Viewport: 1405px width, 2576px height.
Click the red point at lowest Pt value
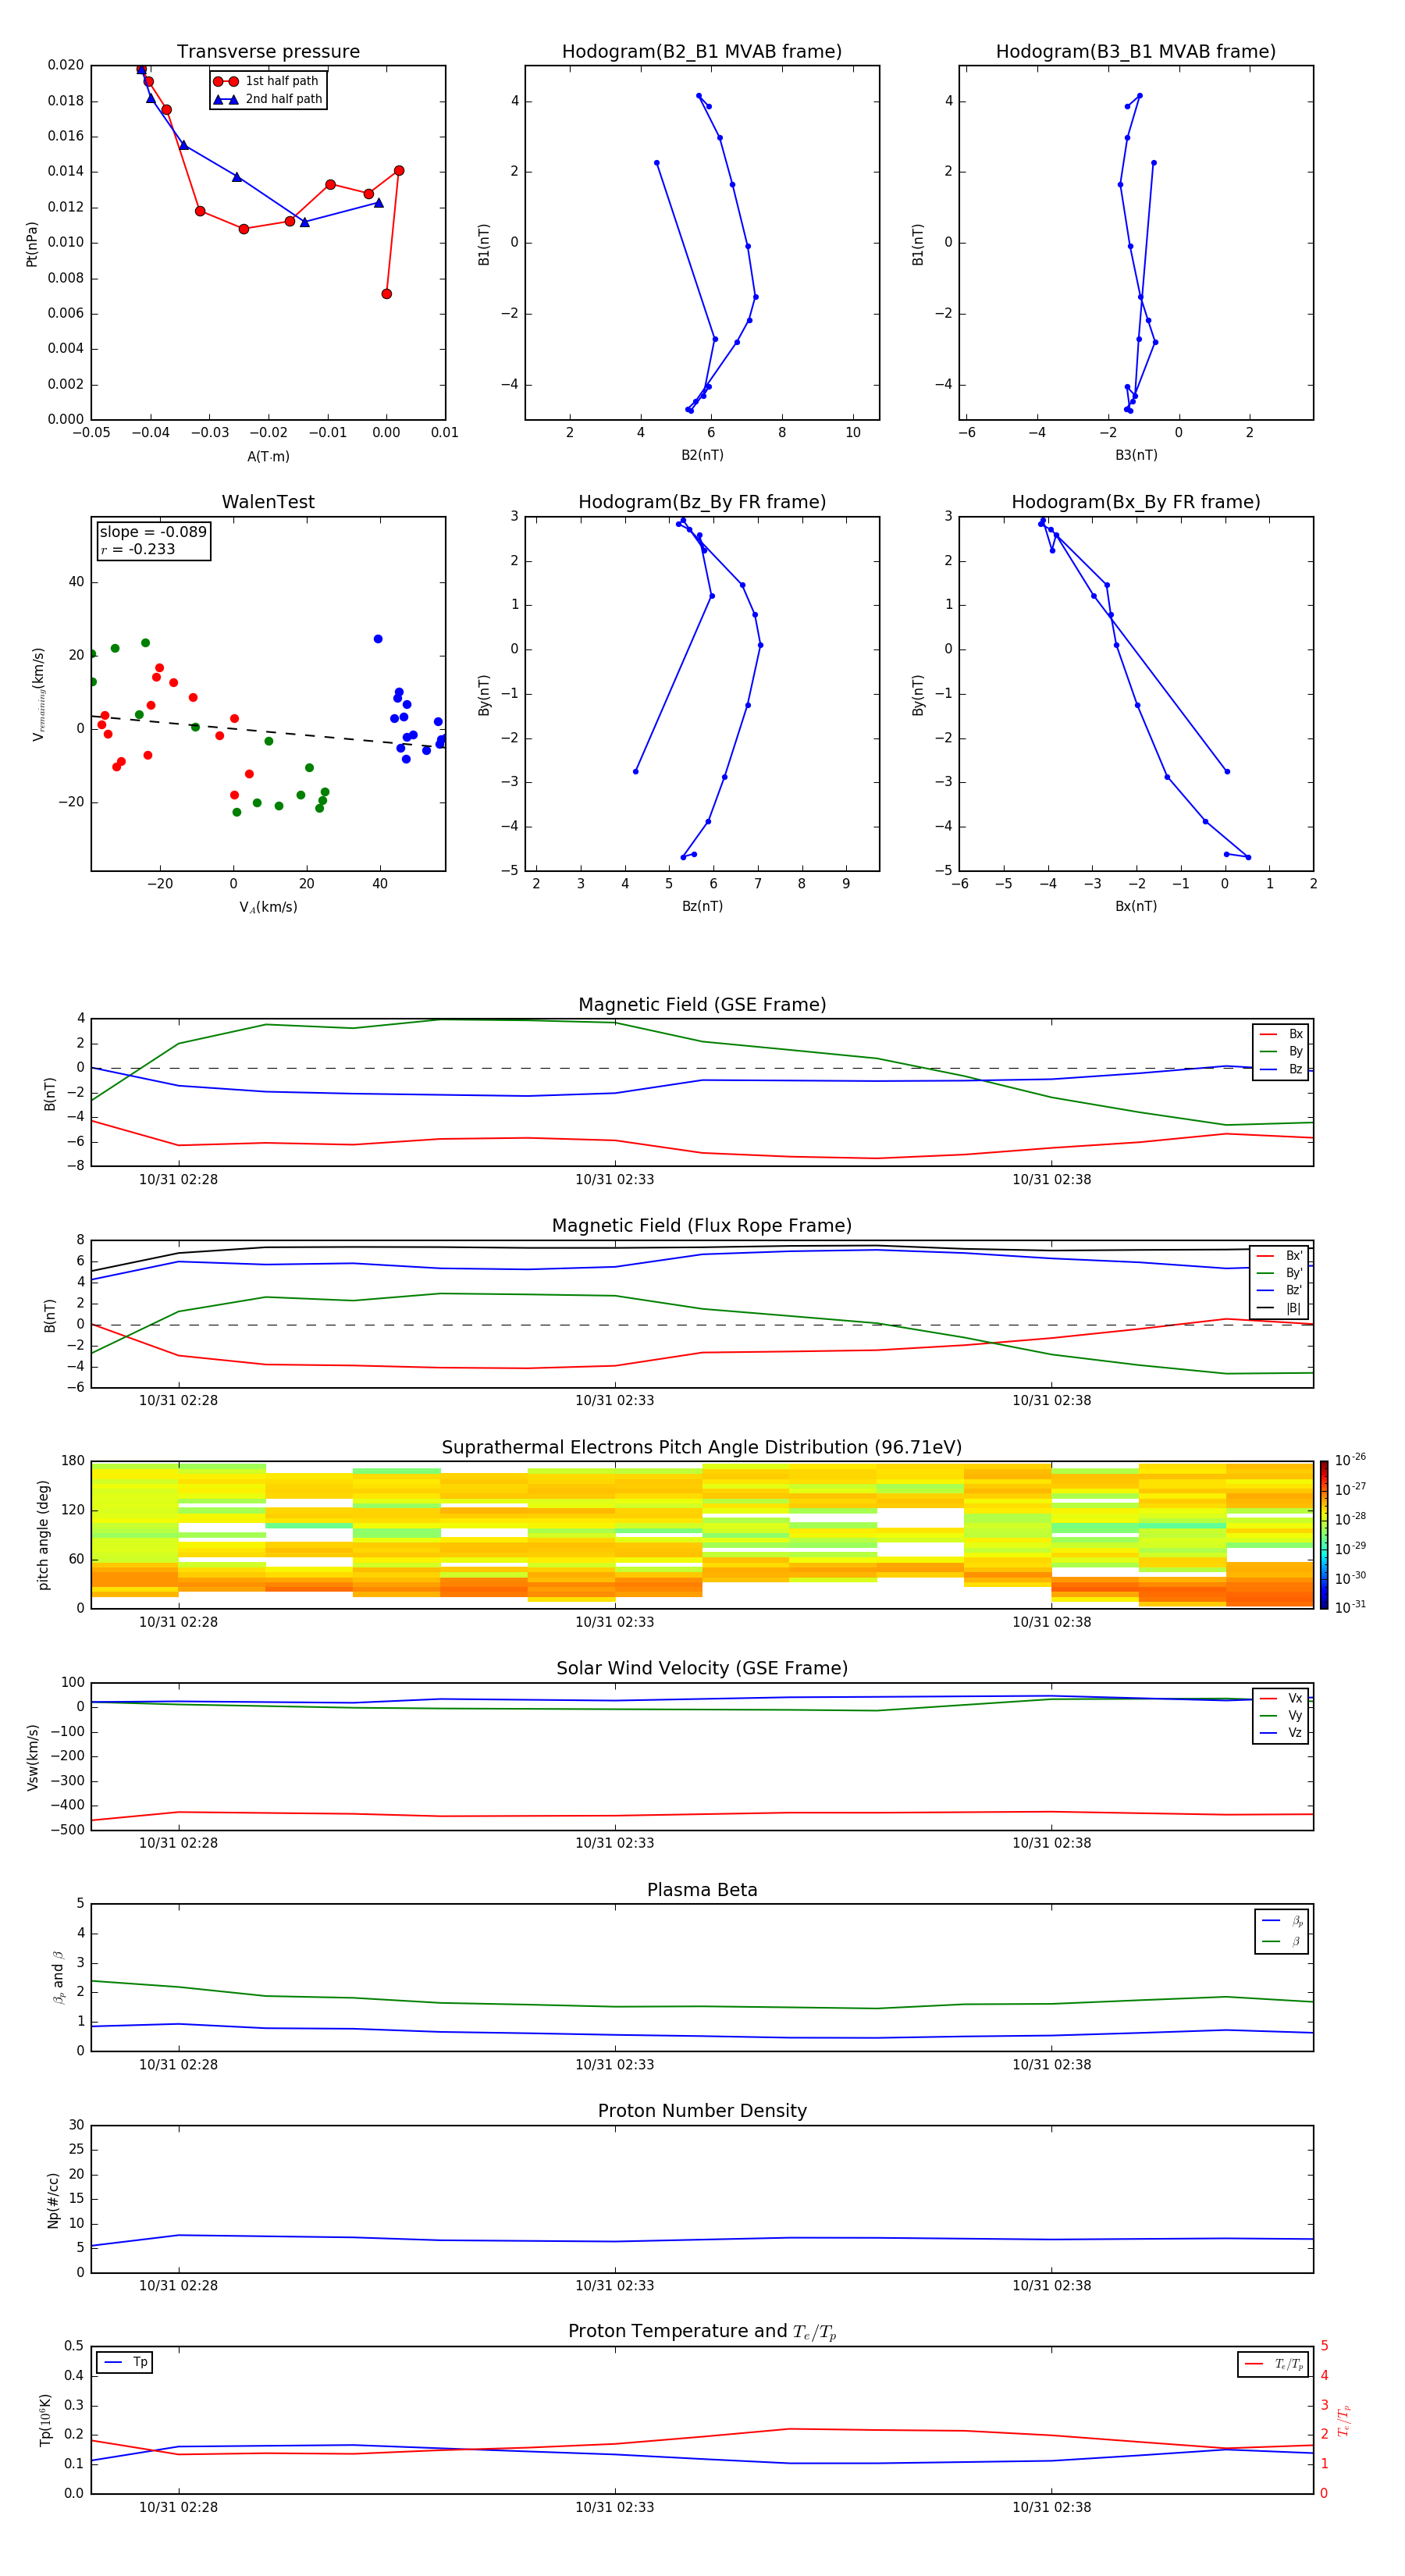(386, 294)
